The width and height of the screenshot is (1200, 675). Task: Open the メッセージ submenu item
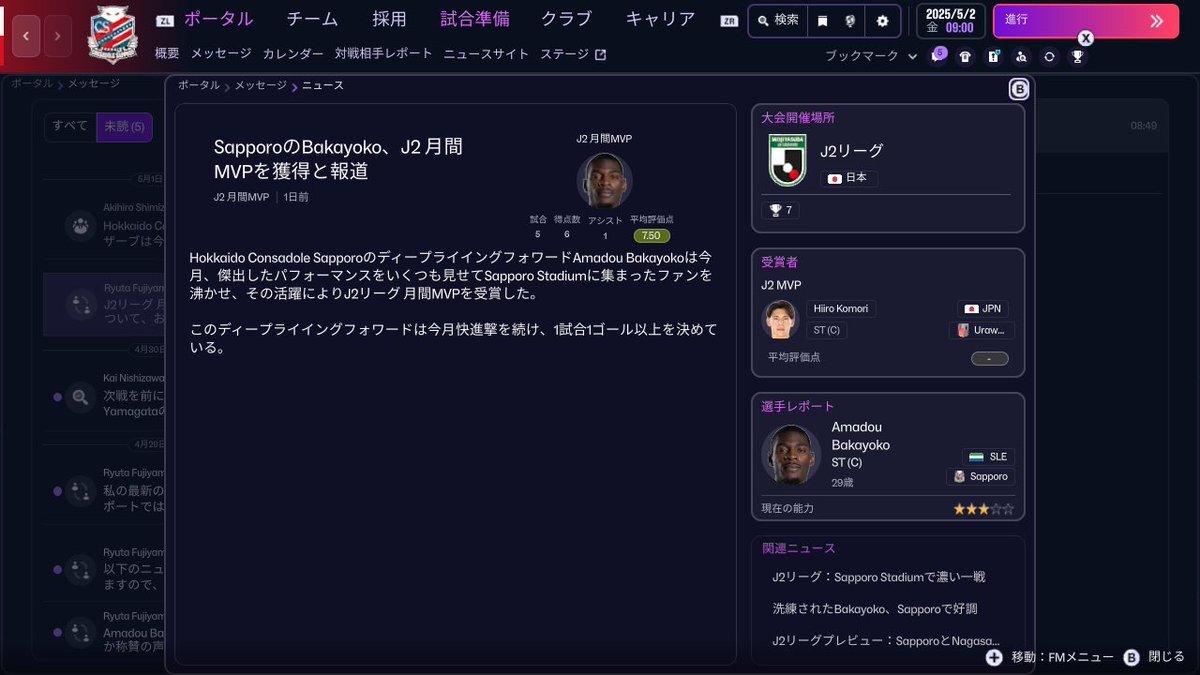[221, 54]
